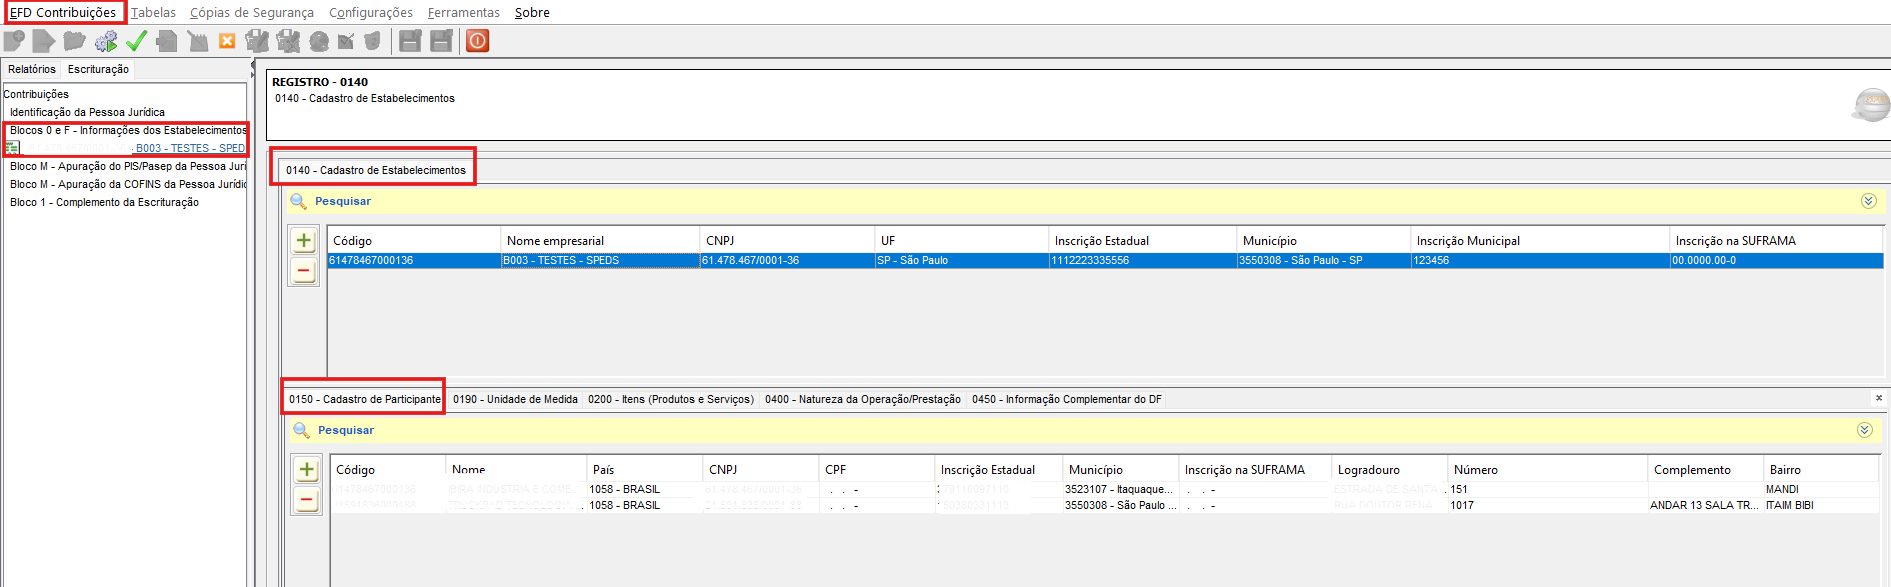Open the Tabelas menu

pos(153,12)
